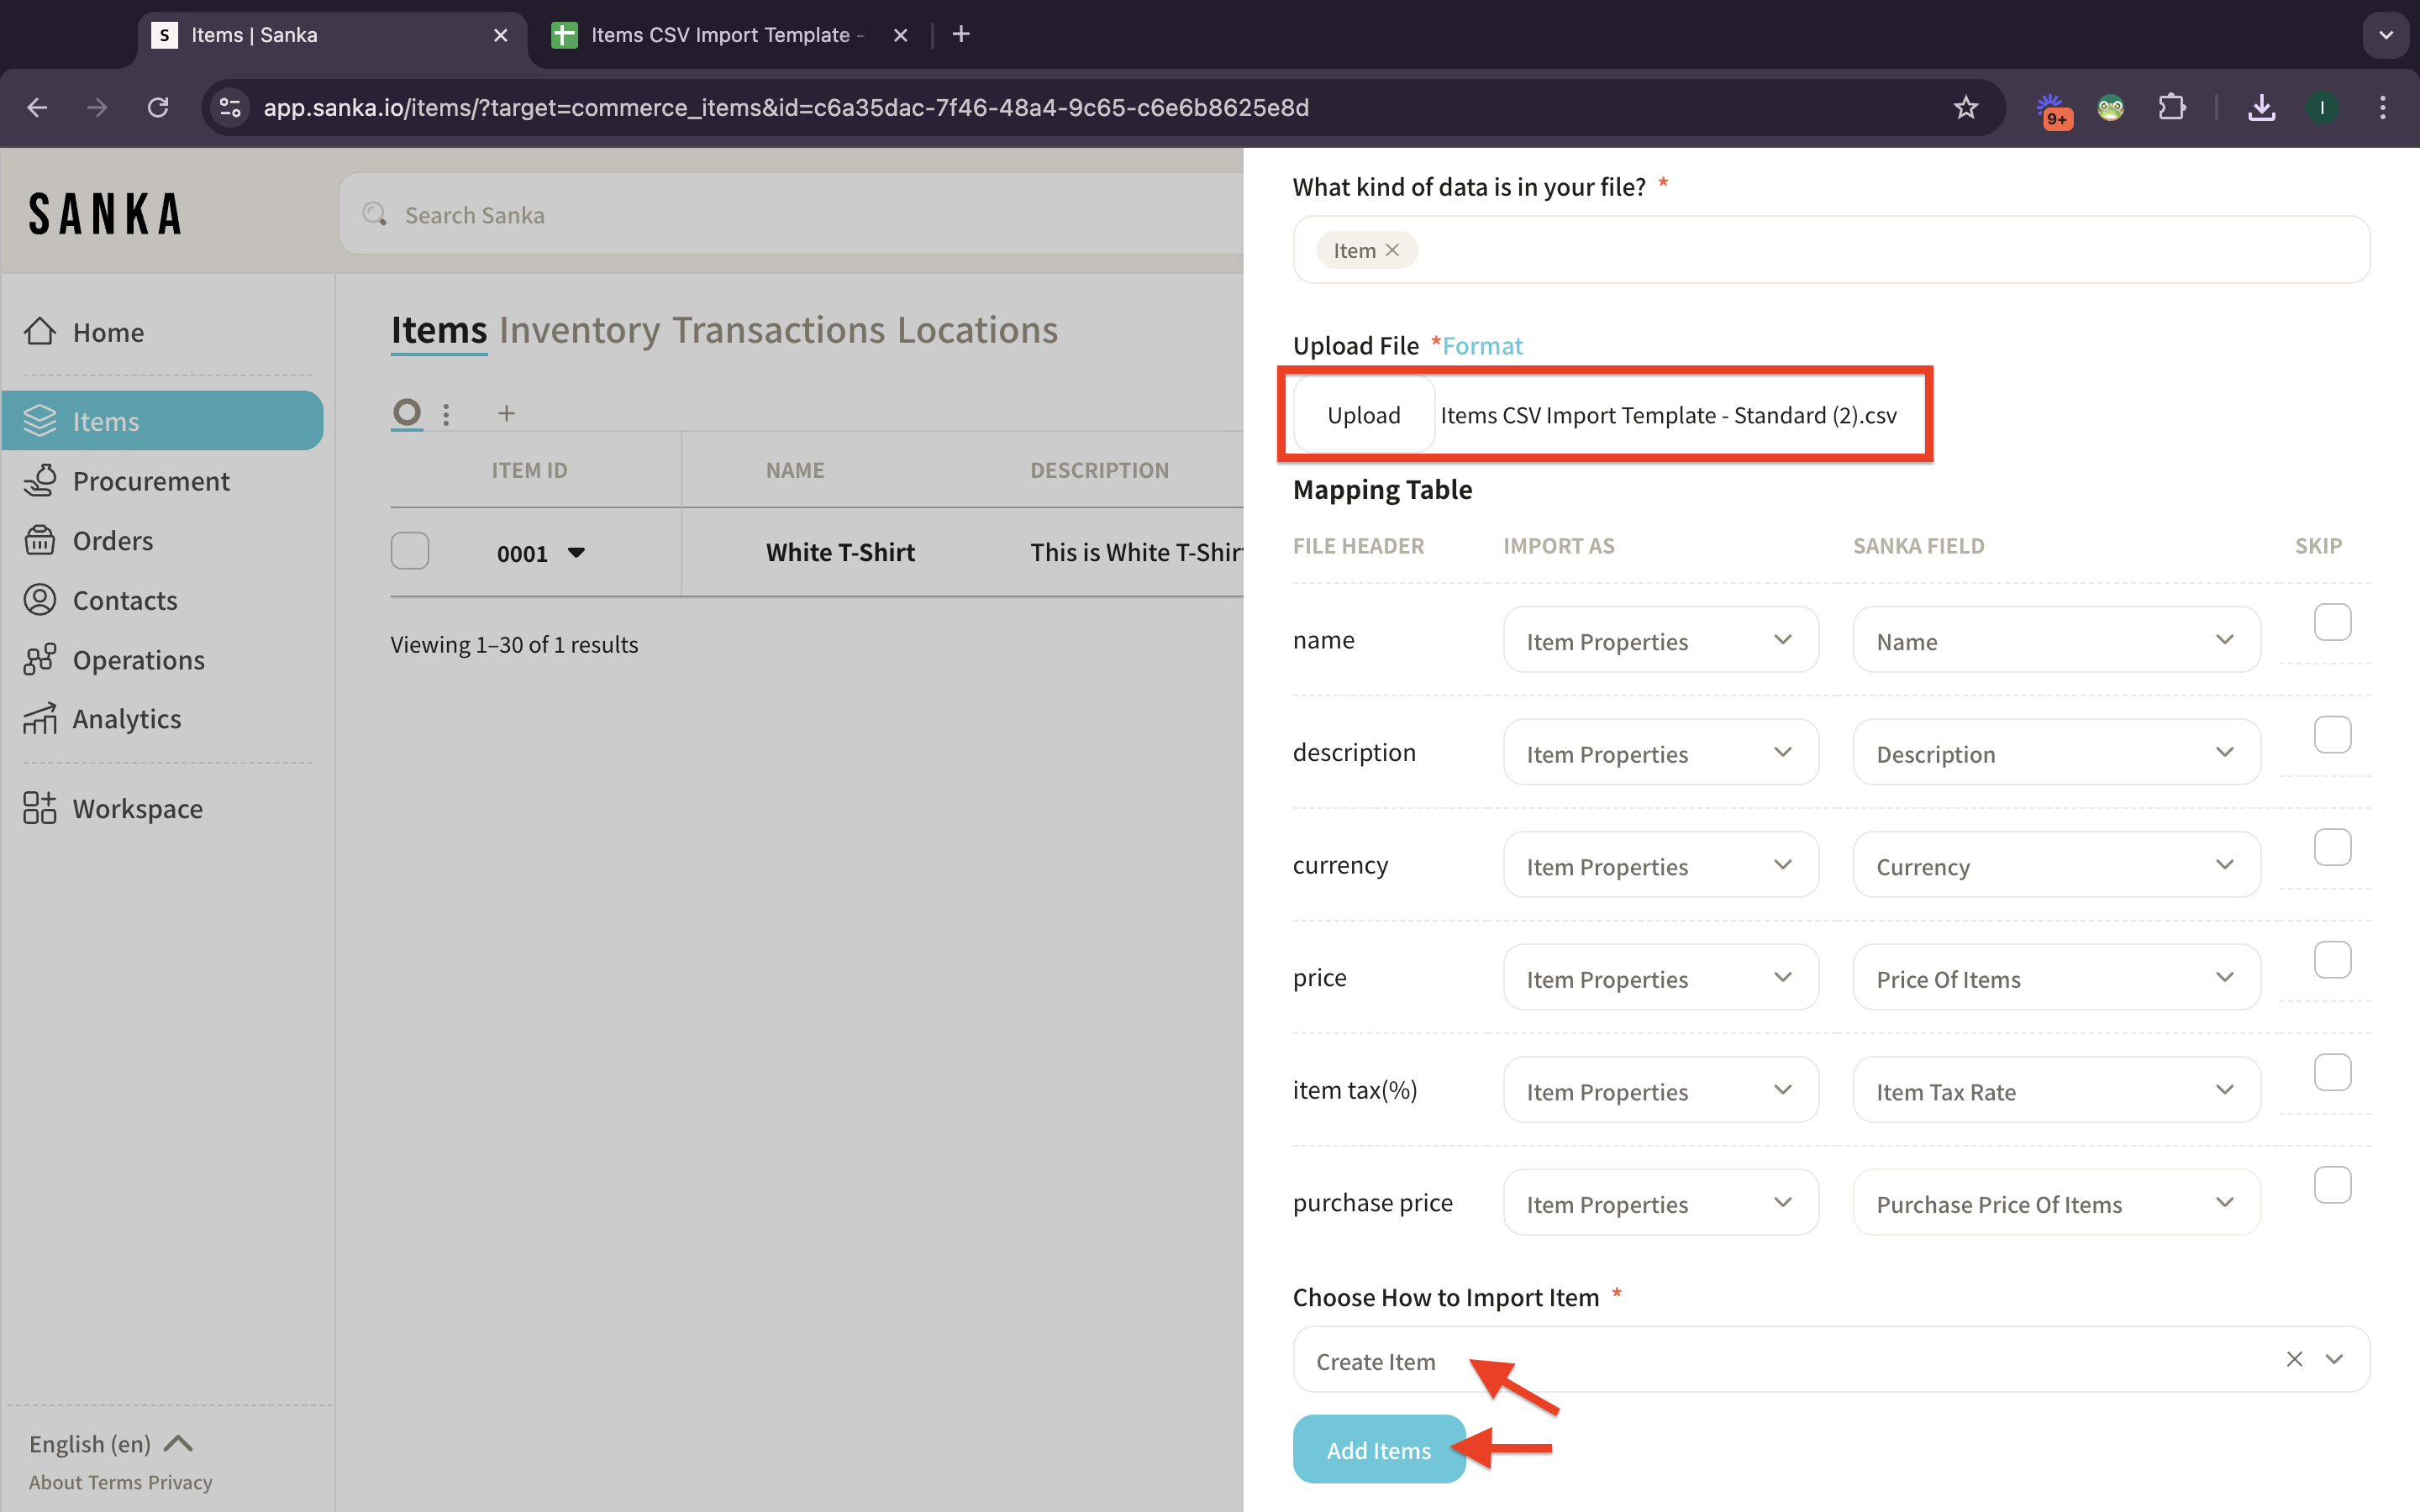Remove the Item tag with X
The width and height of the screenshot is (2420, 1512).
click(x=1392, y=250)
